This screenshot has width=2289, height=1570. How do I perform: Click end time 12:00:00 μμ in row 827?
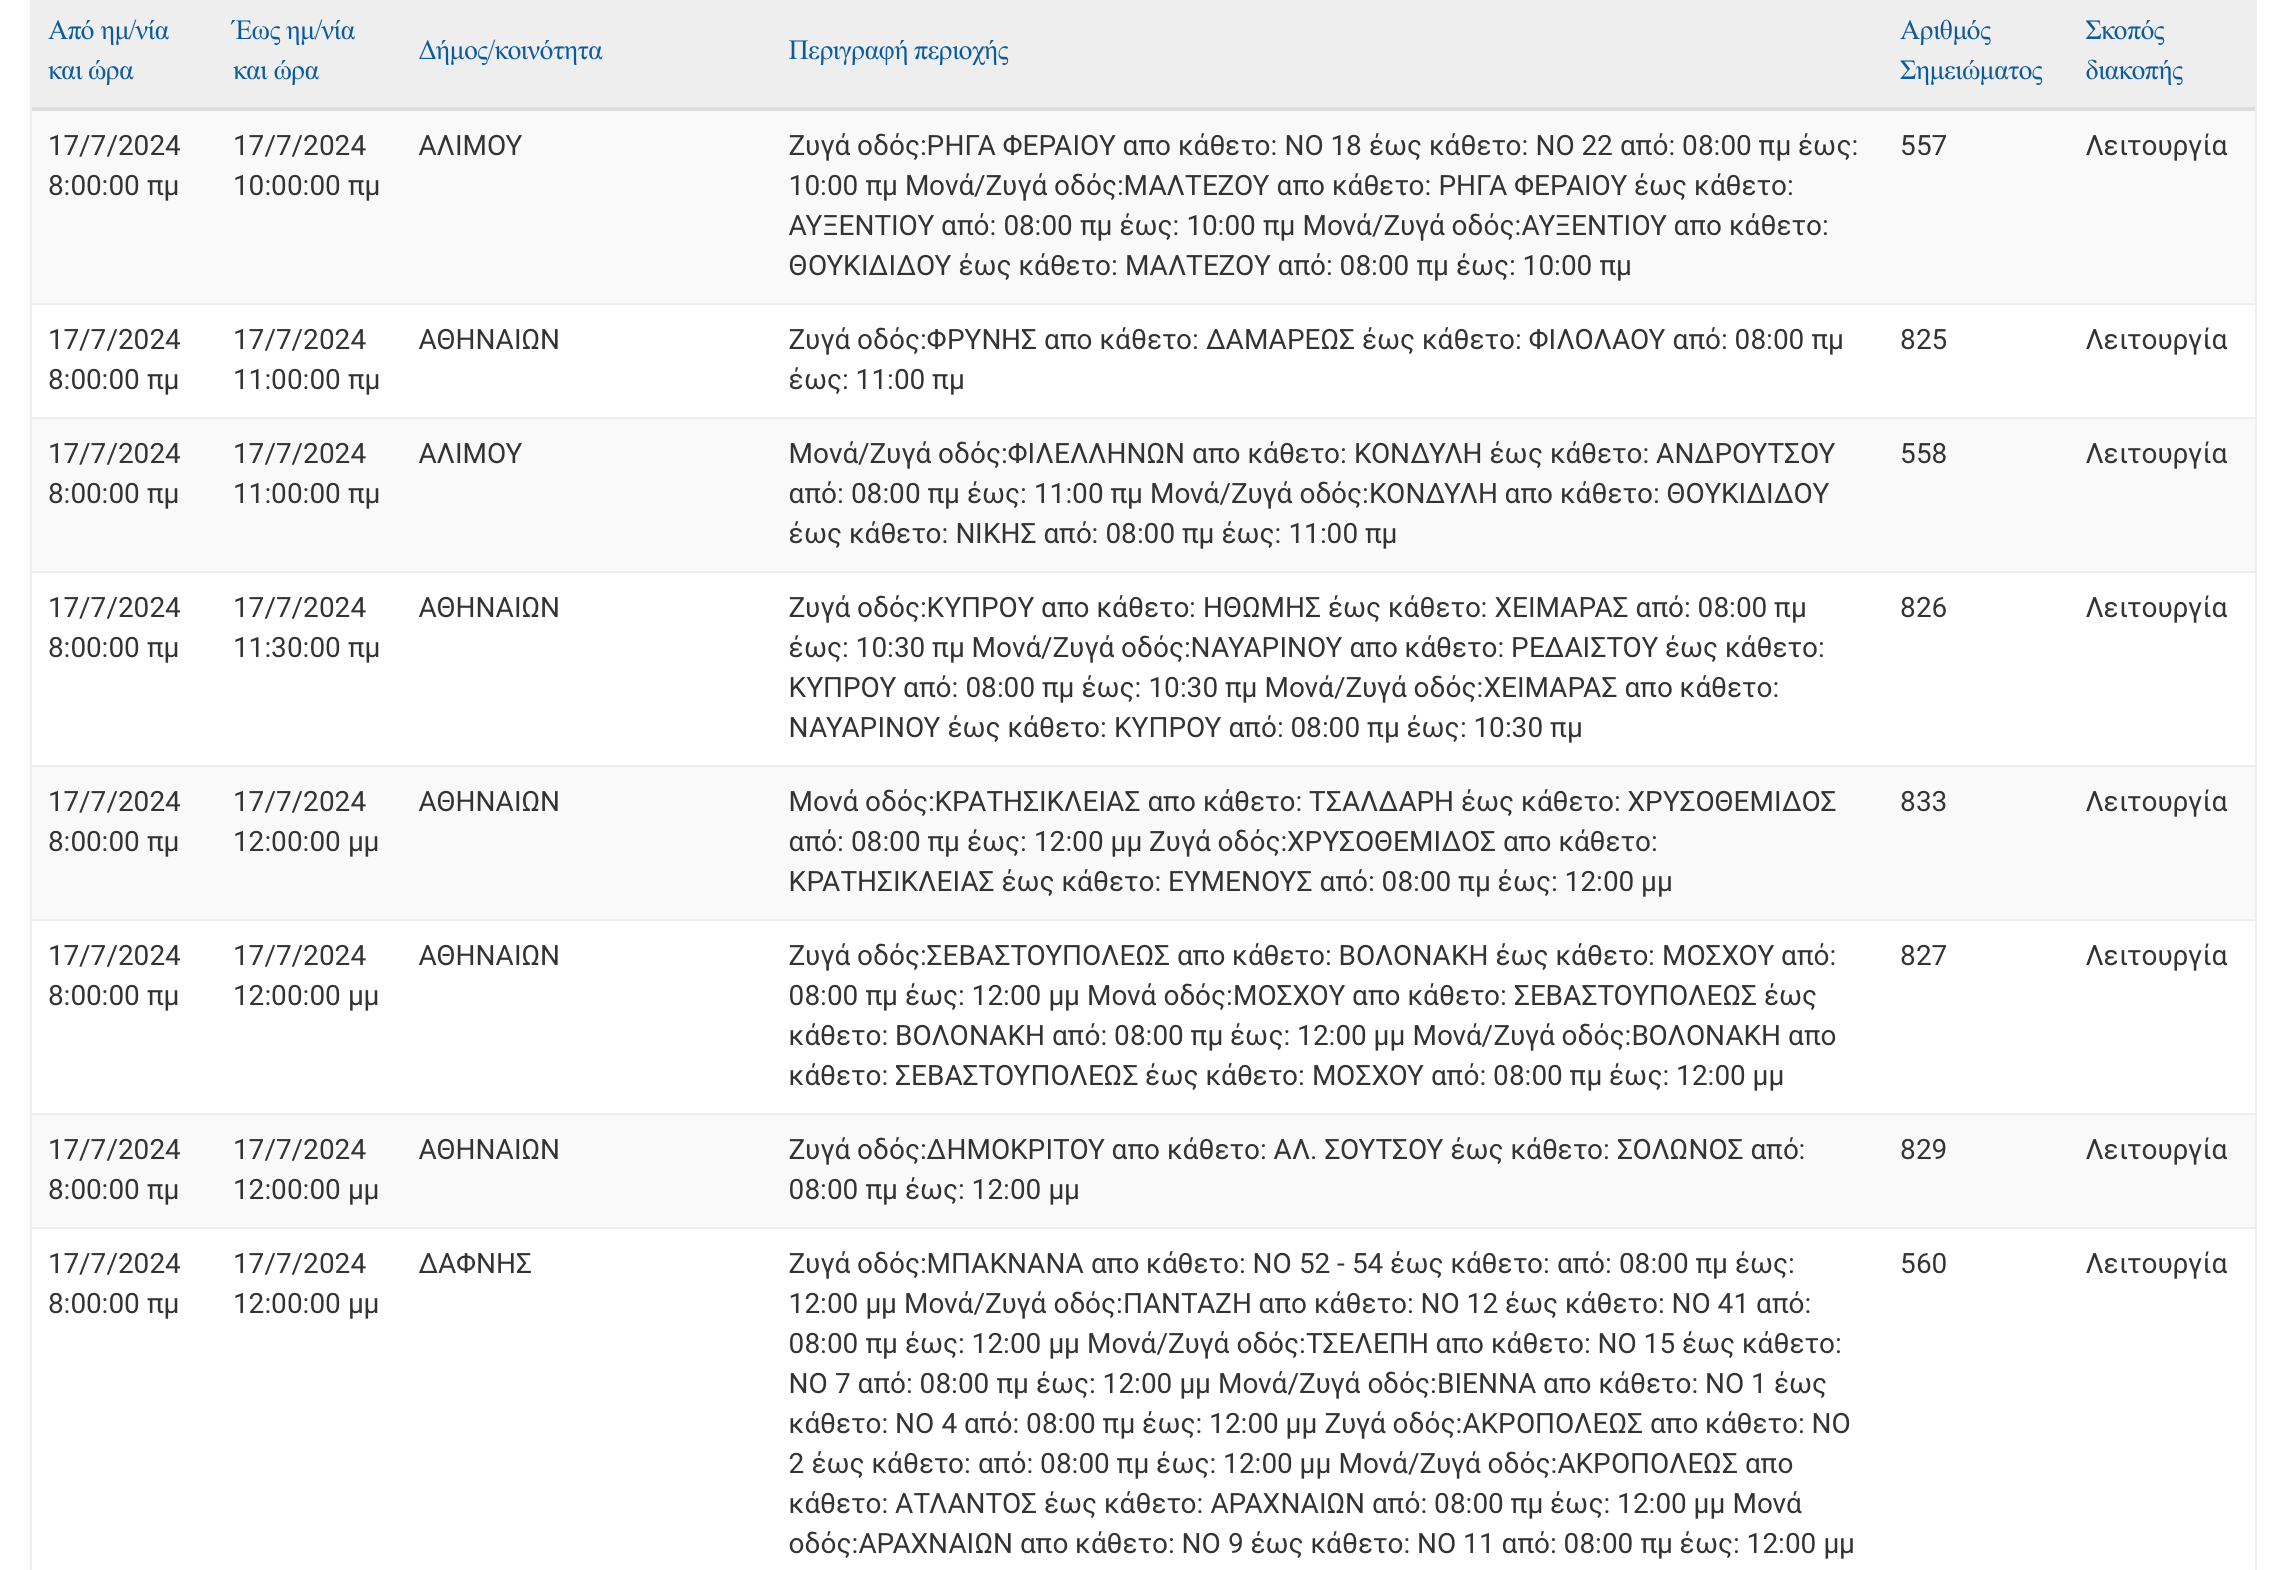(306, 996)
